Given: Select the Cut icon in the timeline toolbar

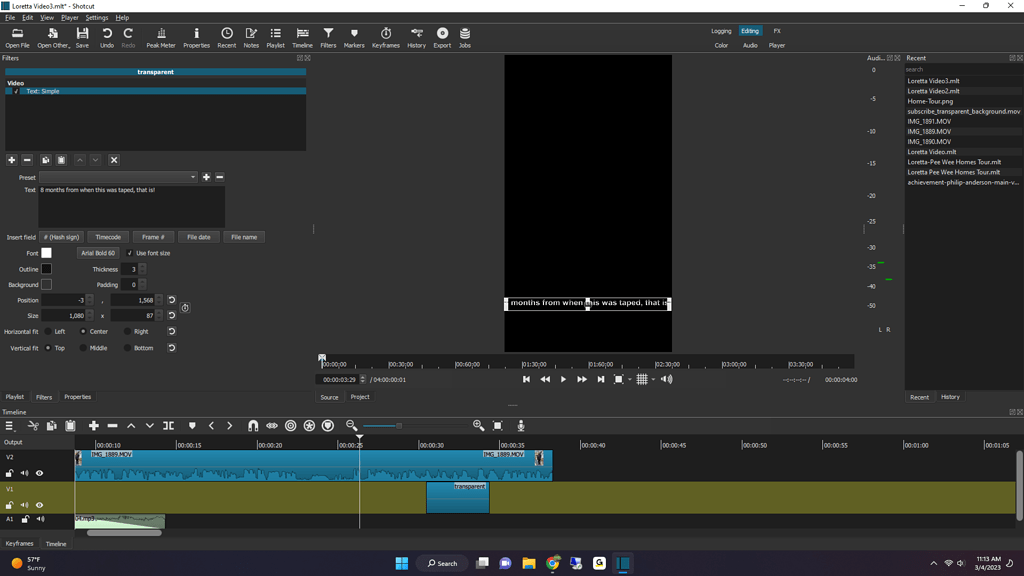Looking at the screenshot, I should click(x=31, y=425).
